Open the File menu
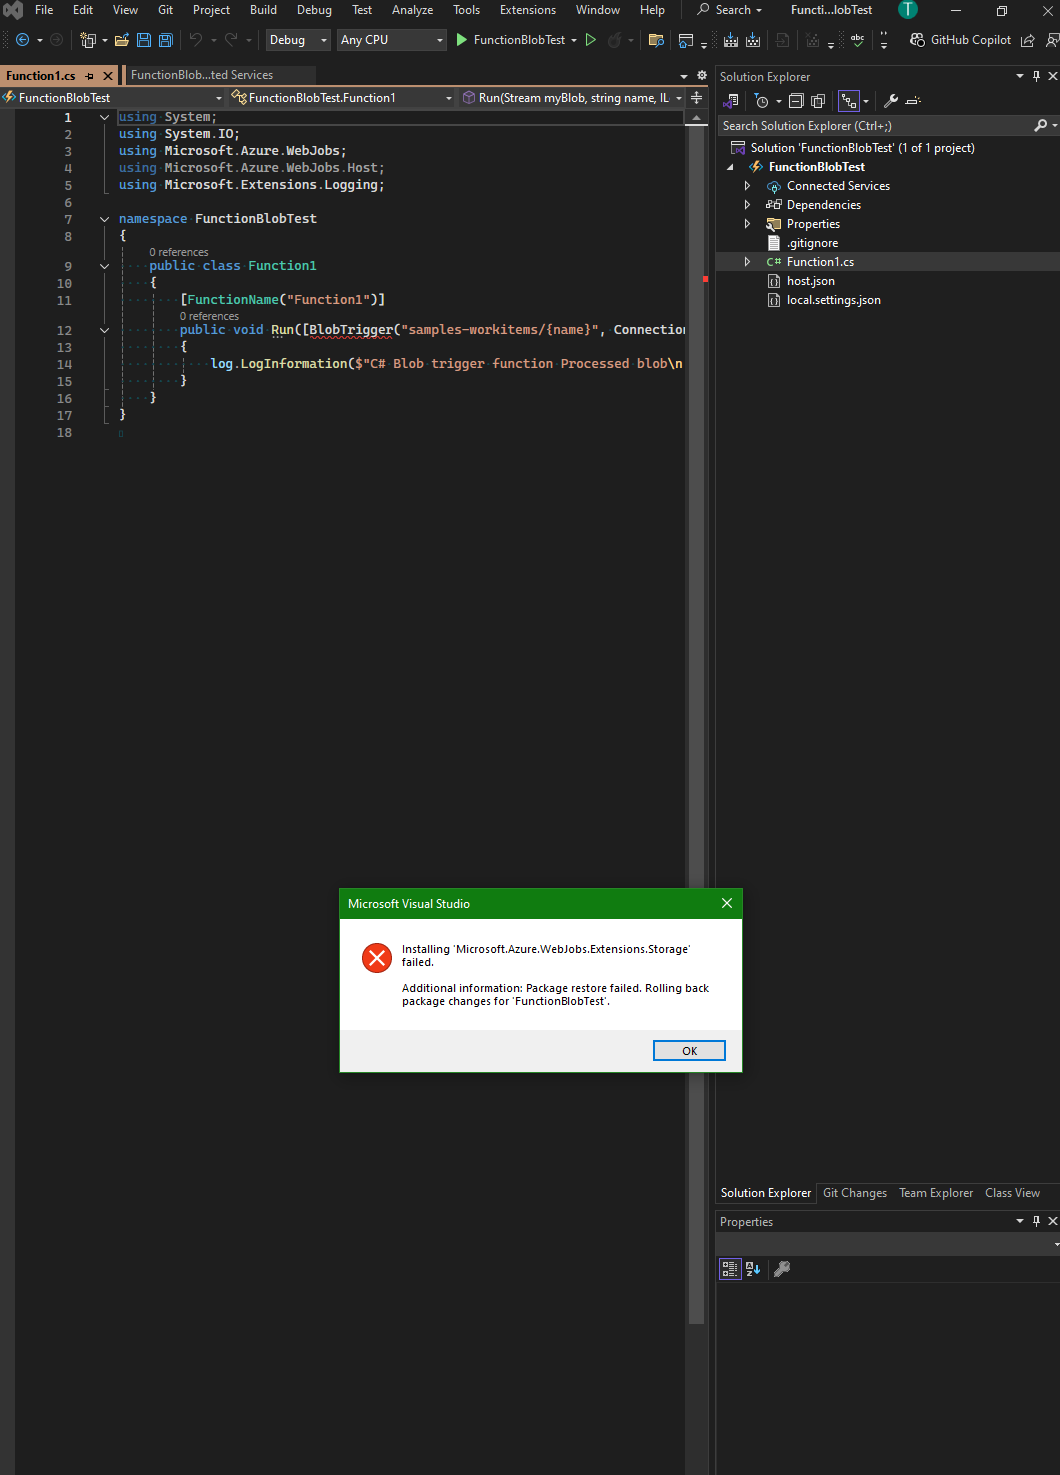Screen dimensions: 1060x1475 [x=44, y=10]
